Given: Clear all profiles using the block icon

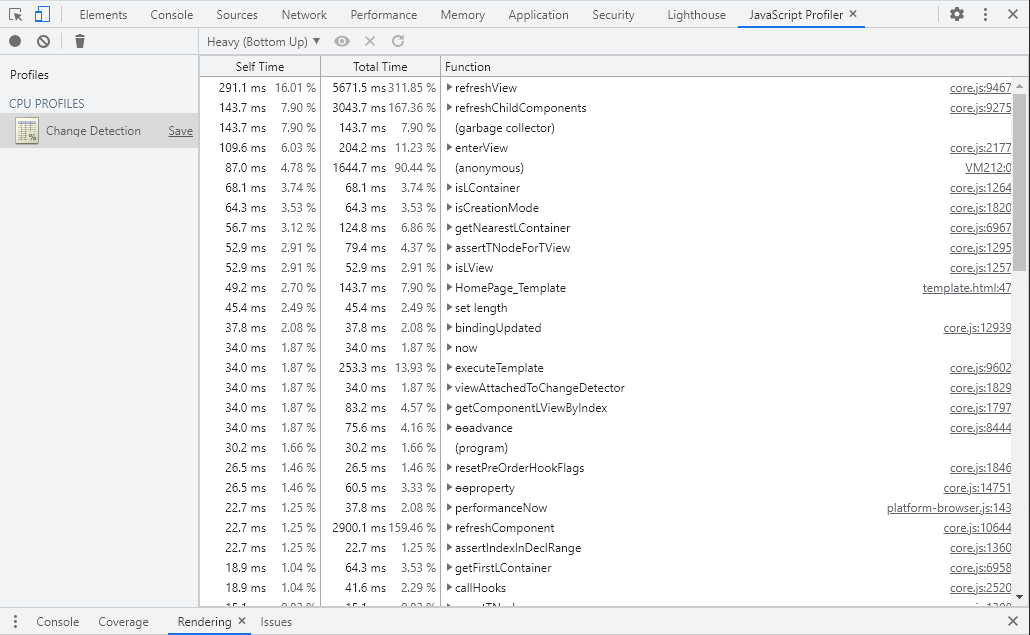Looking at the screenshot, I should point(41,41).
